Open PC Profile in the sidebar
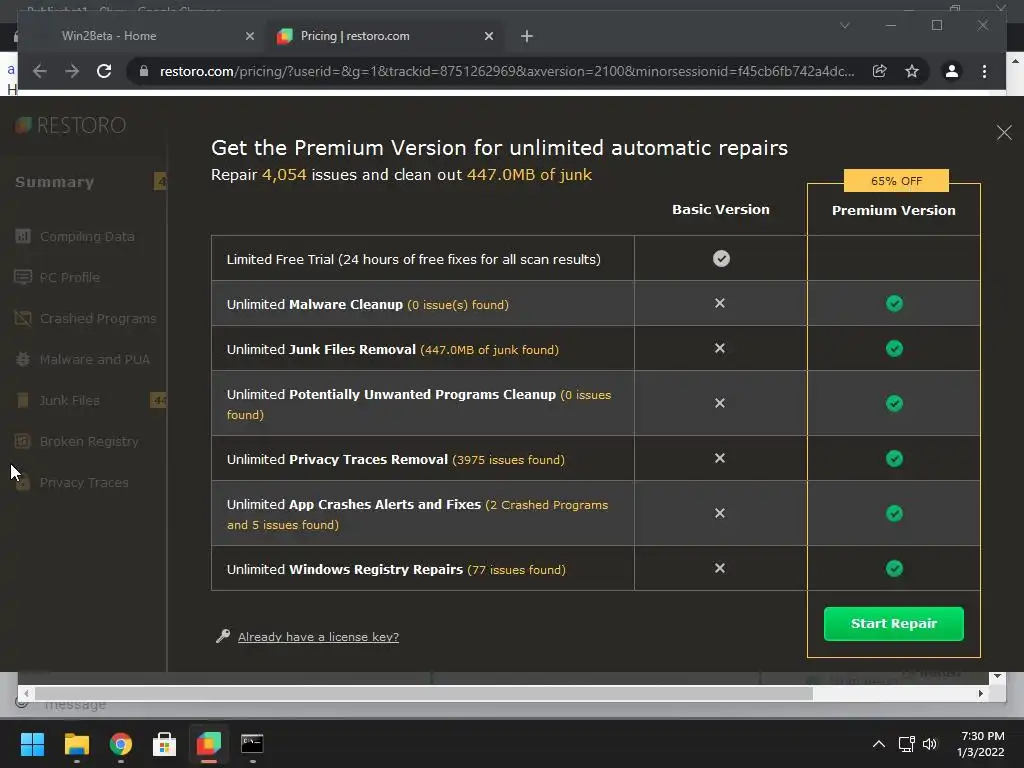Image resolution: width=1024 pixels, height=768 pixels. click(70, 278)
